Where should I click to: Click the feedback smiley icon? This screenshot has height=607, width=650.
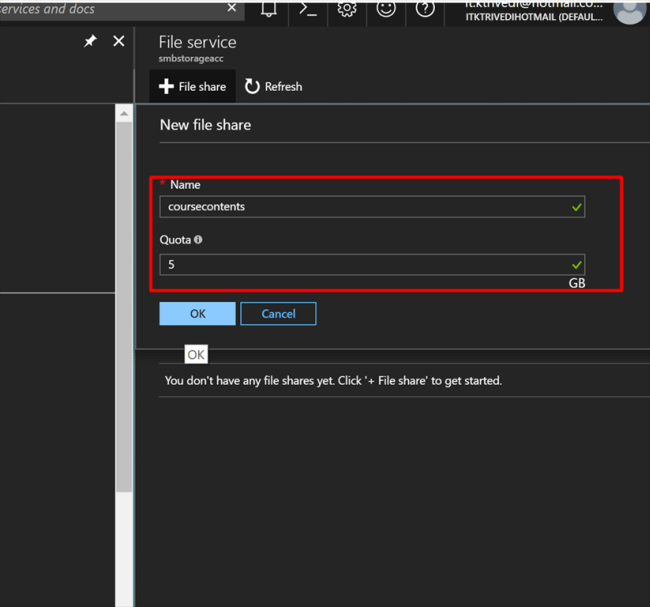click(x=386, y=9)
